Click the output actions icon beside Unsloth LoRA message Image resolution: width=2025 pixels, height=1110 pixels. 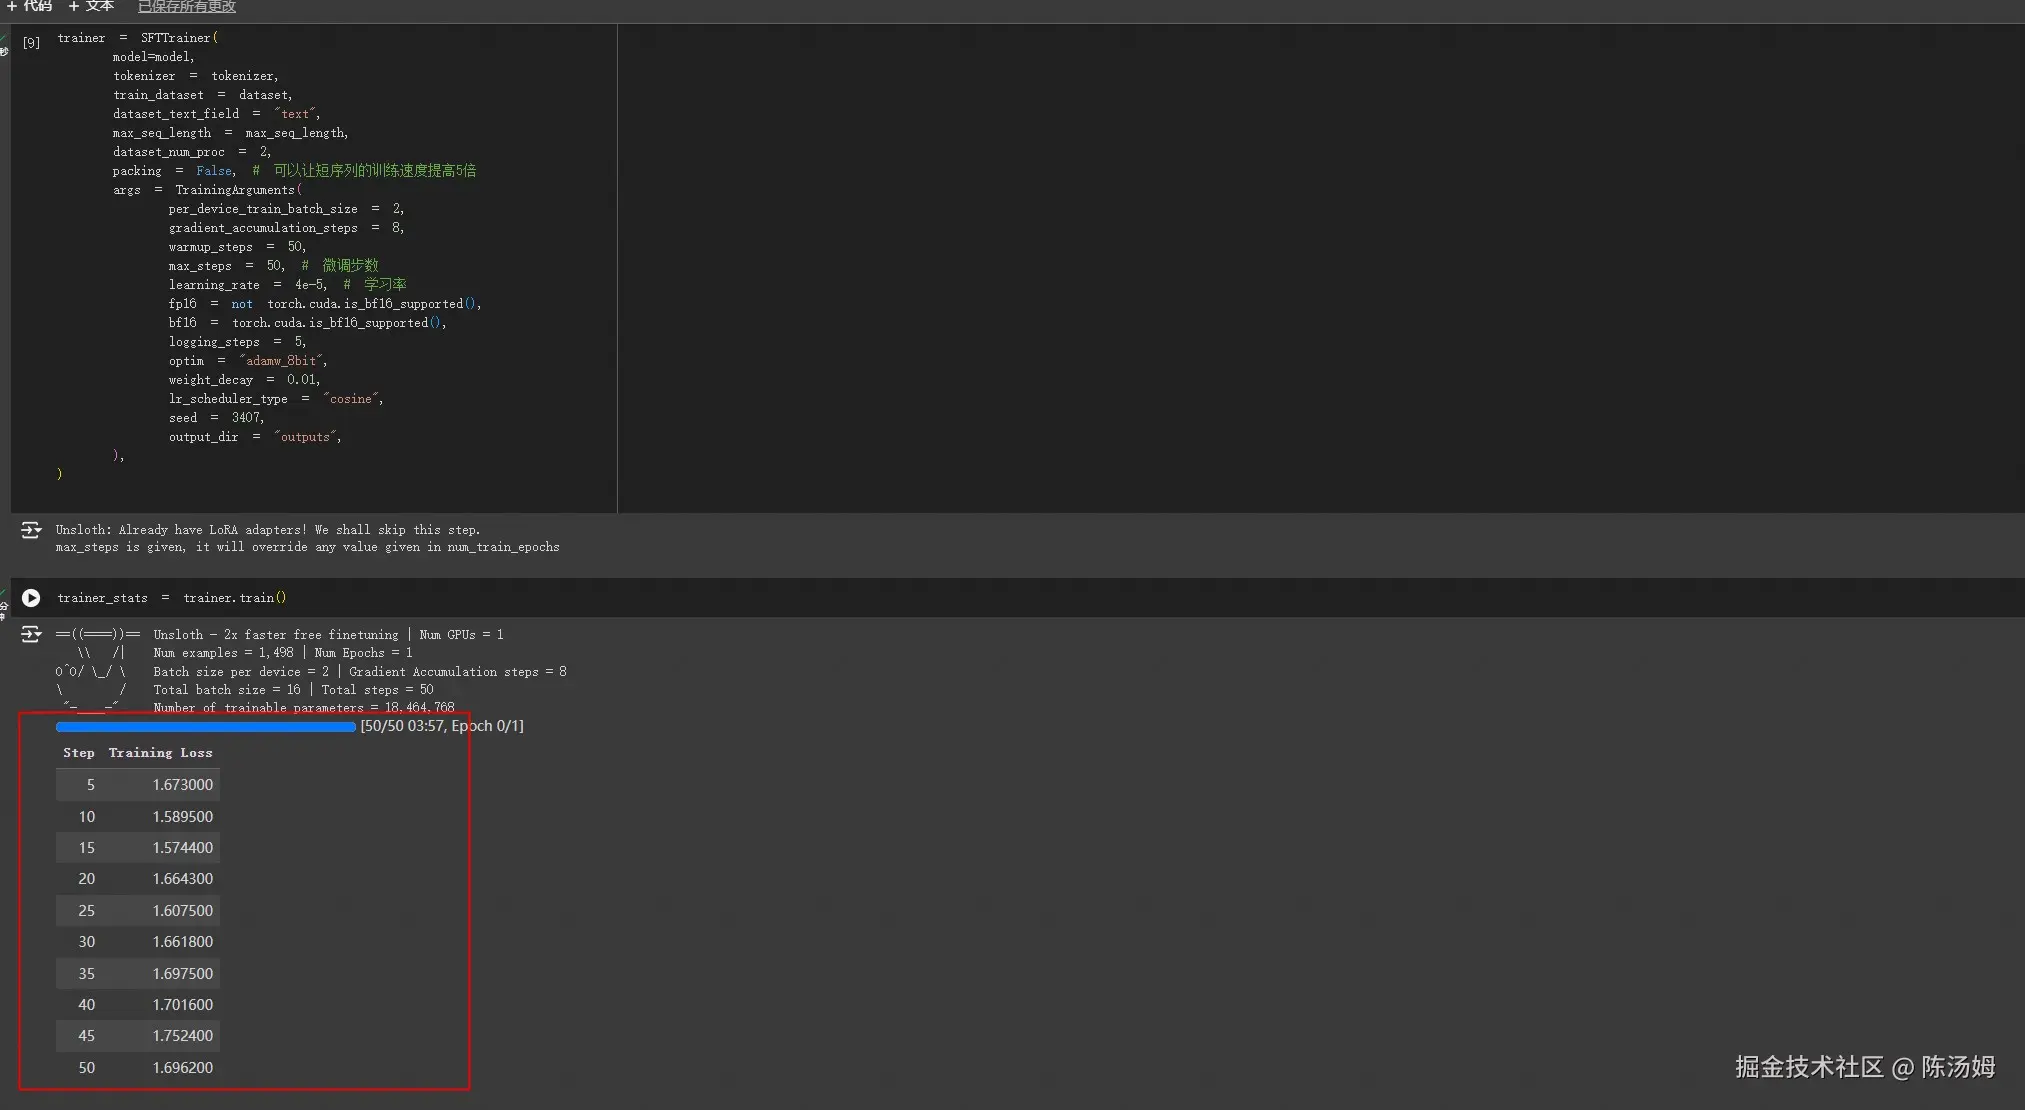[31, 530]
